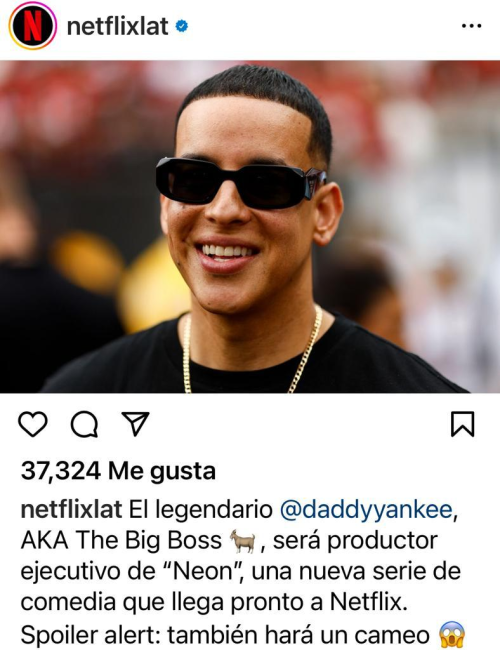
Task: Click the gold chain necklace in the photo
Action: (x=253, y=350)
